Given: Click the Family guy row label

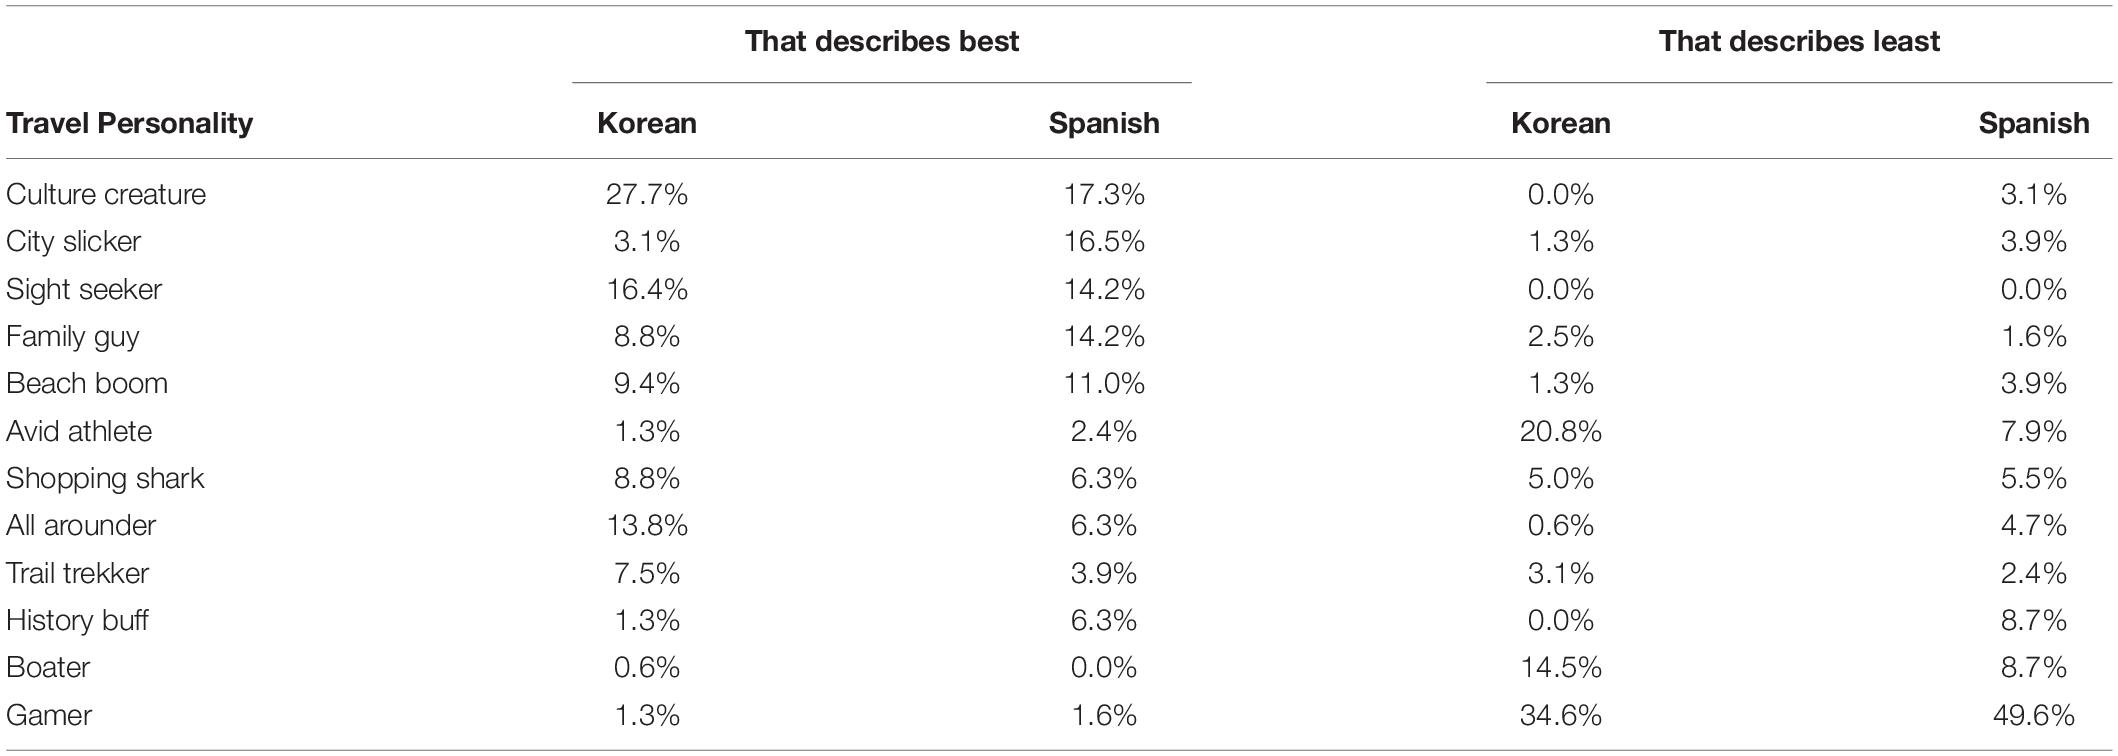Looking at the screenshot, I should coord(72,337).
